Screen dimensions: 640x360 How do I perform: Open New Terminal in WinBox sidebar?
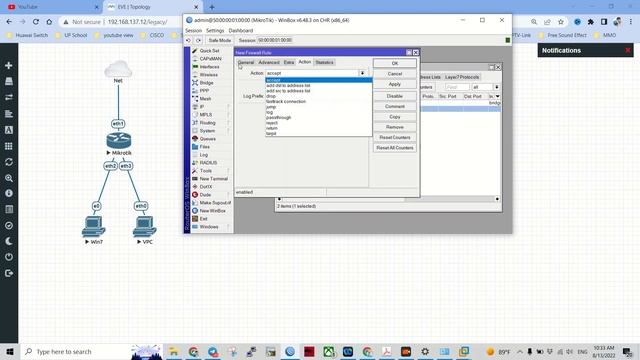click(213, 179)
